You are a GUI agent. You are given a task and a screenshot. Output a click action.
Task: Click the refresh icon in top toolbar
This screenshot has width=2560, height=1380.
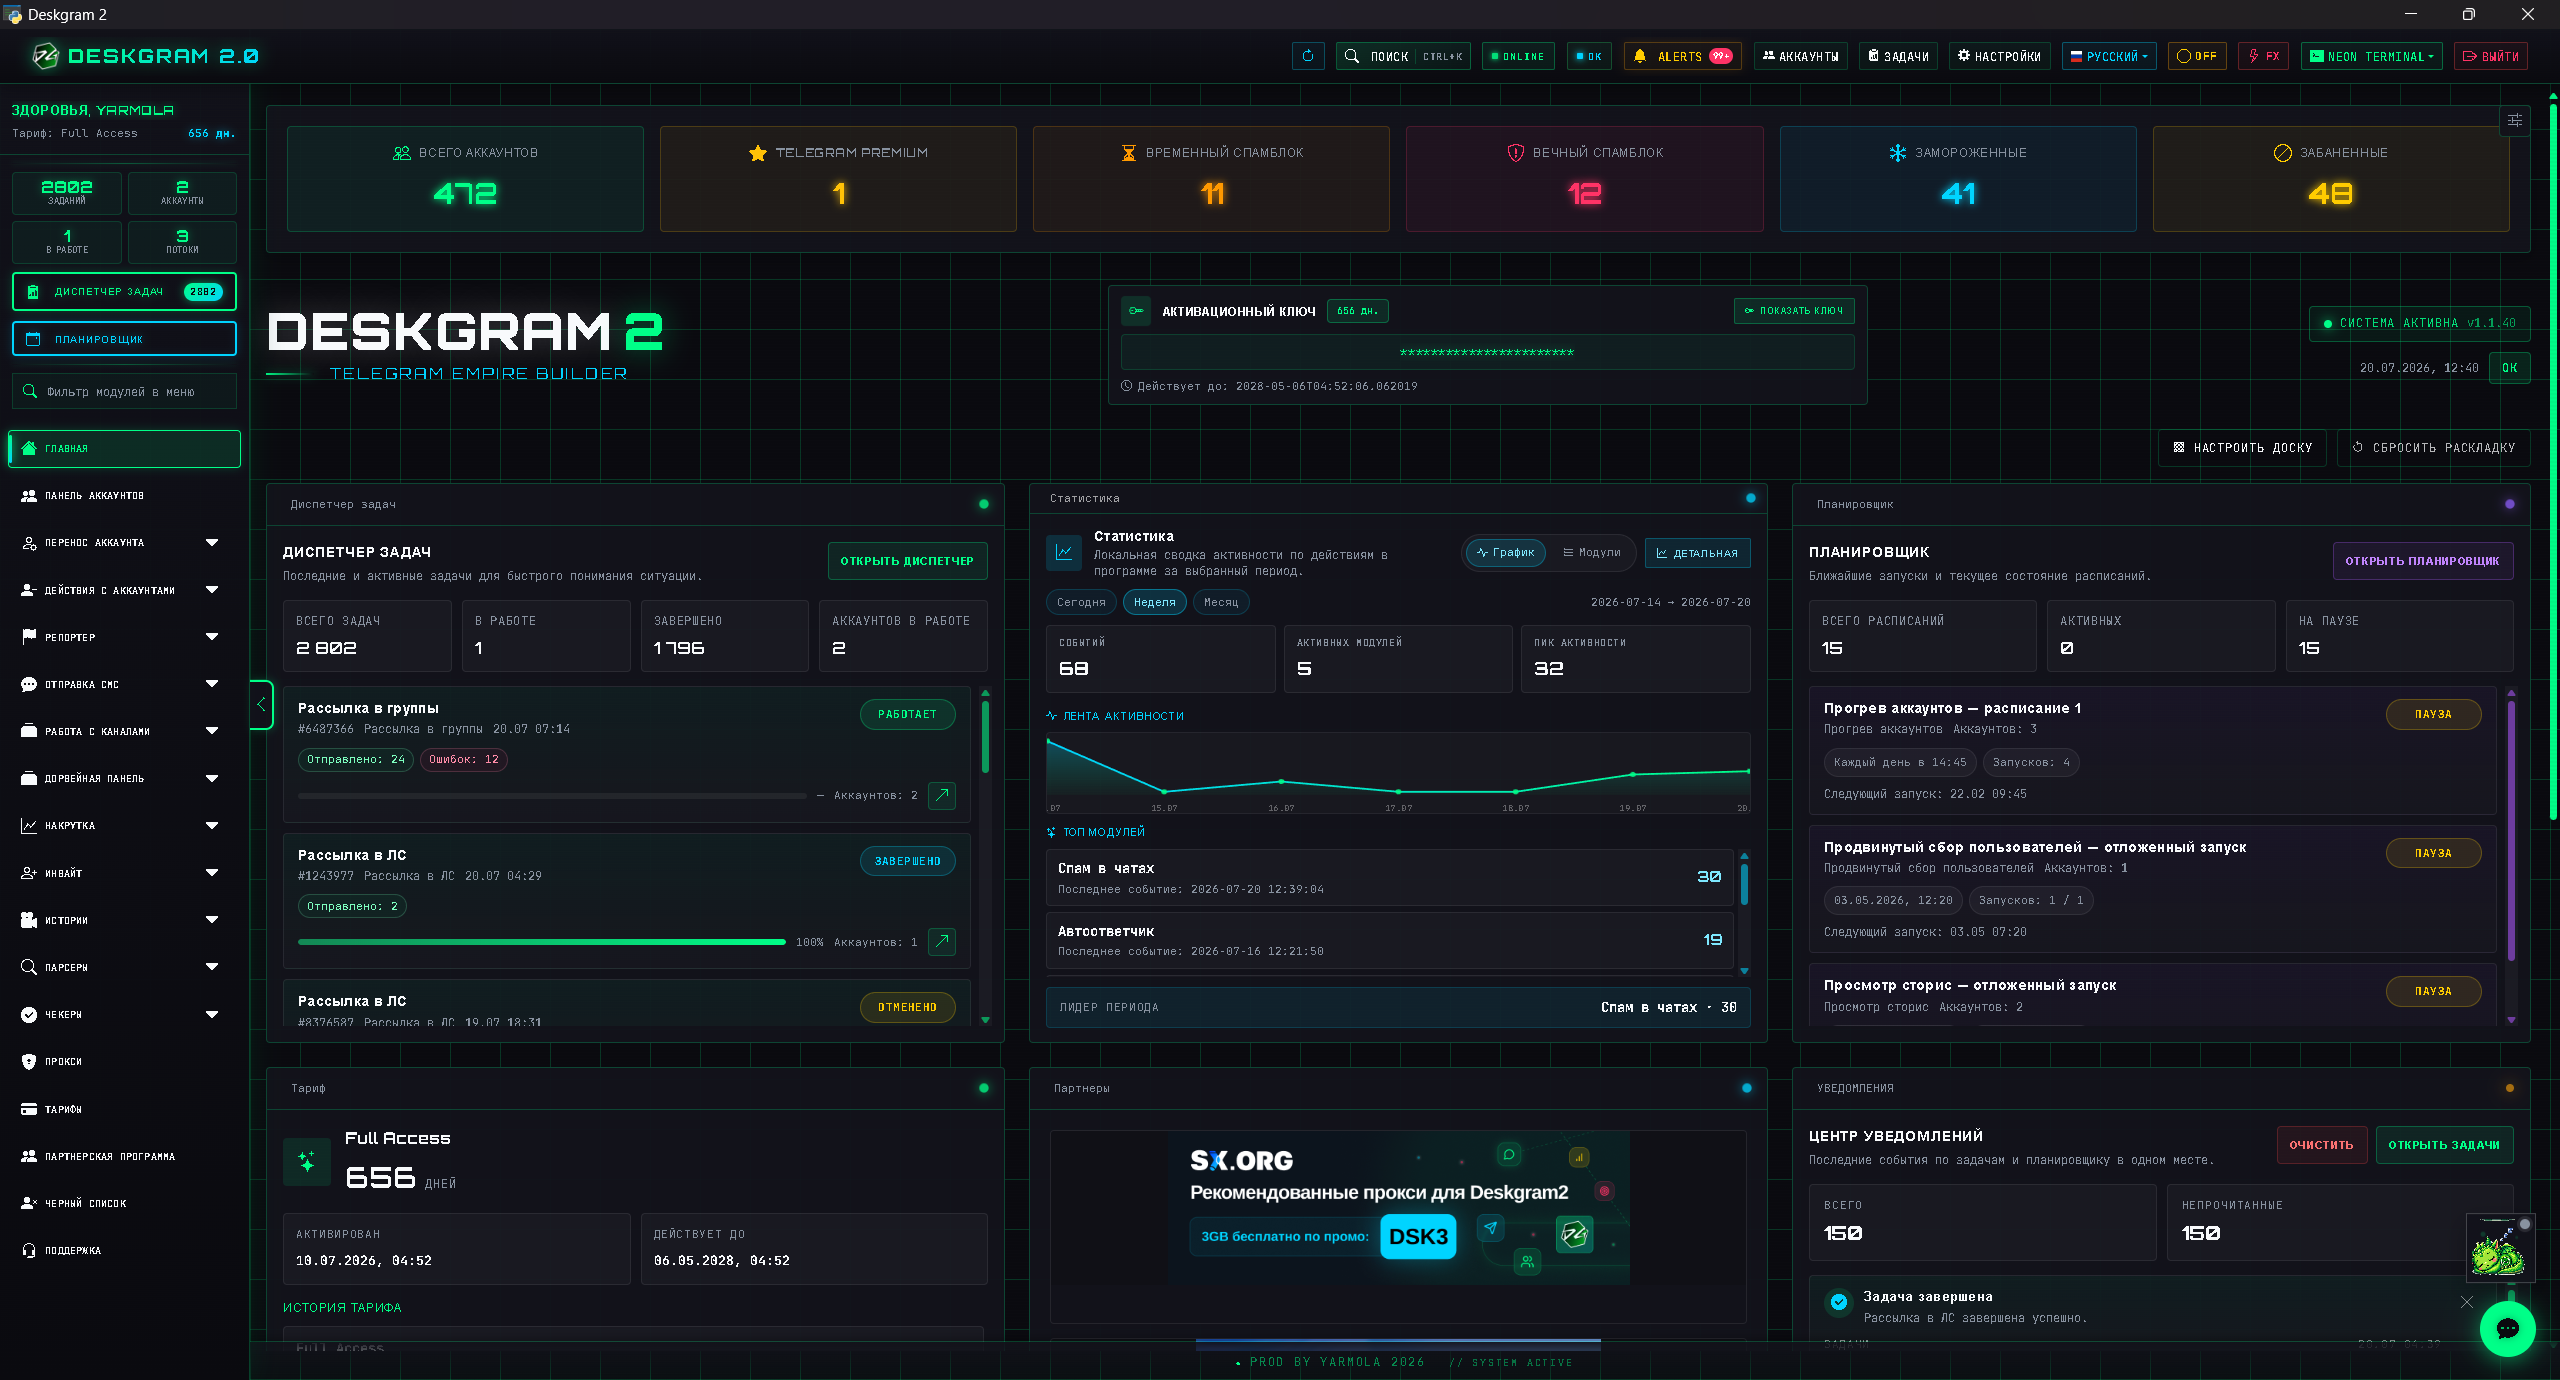[1308, 56]
